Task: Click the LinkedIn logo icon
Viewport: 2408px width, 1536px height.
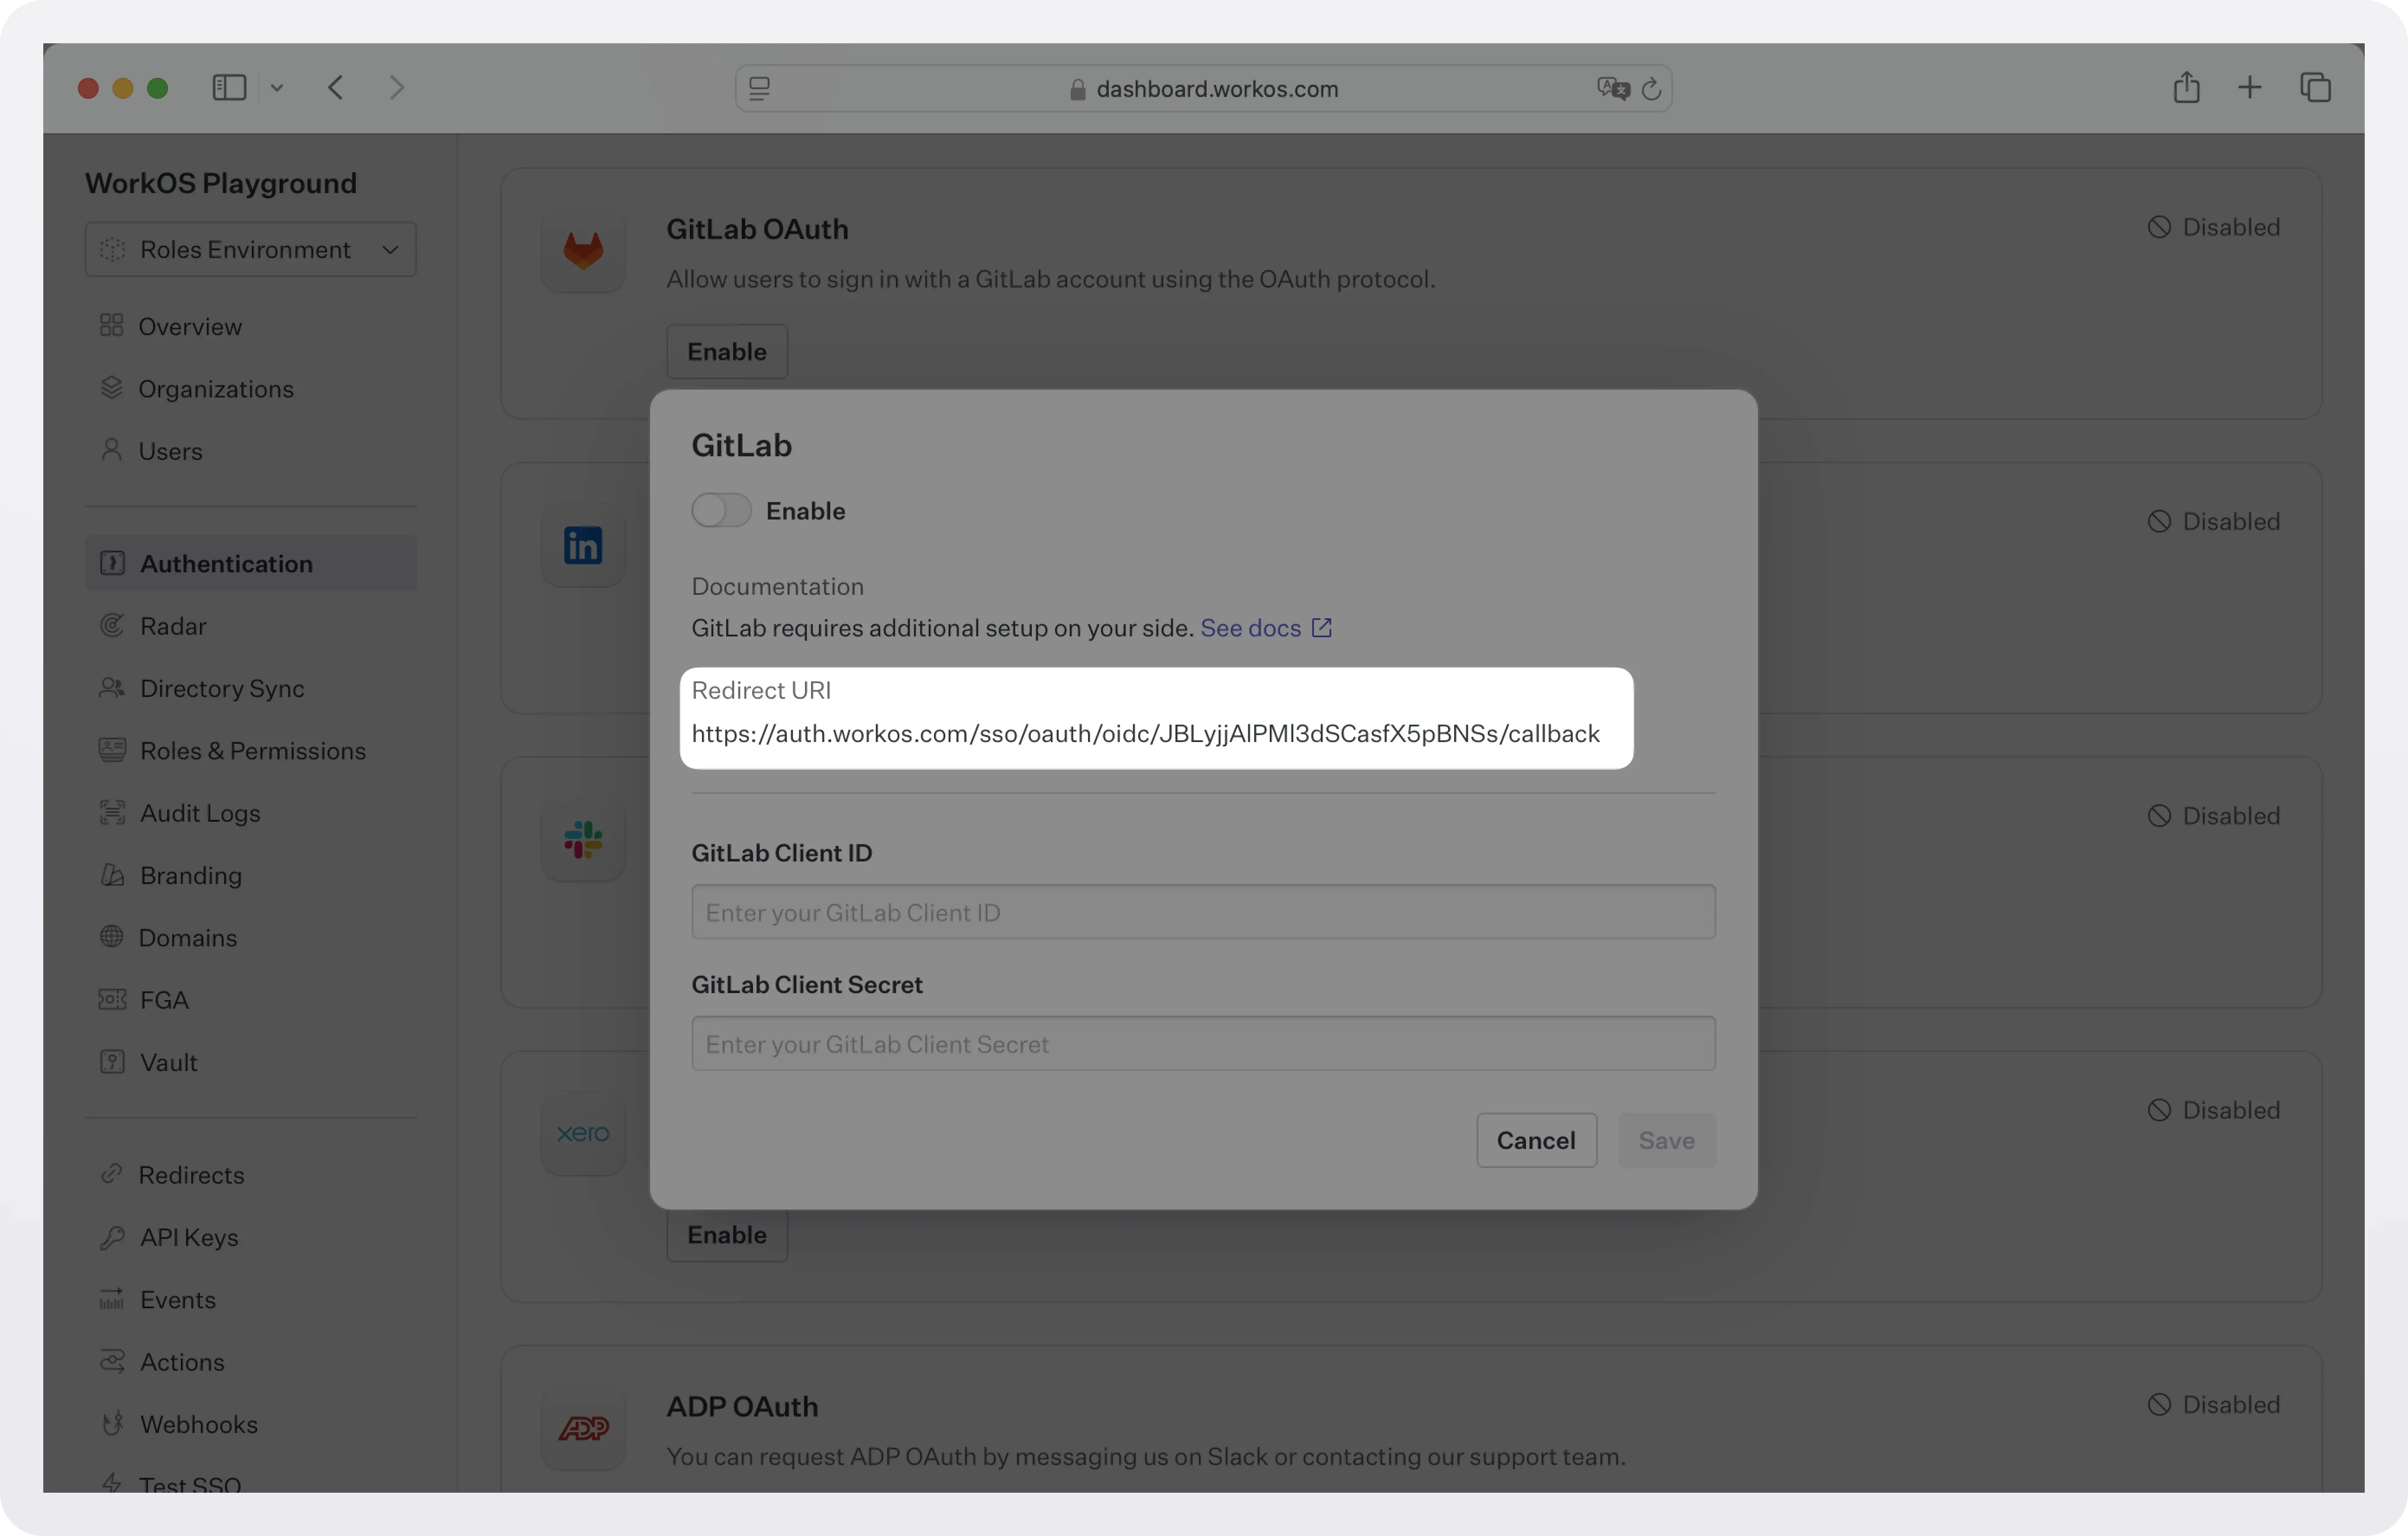Action: click(x=583, y=545)
